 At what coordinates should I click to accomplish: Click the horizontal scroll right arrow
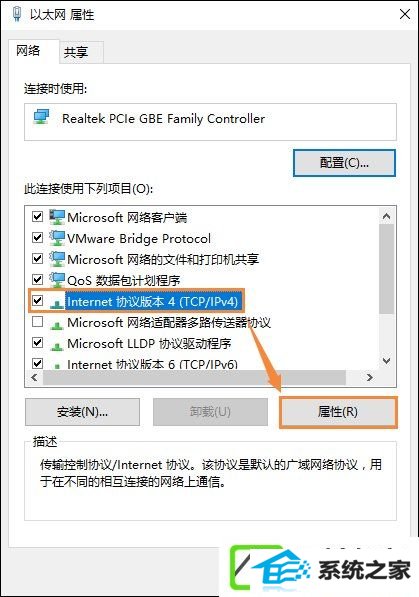coord(369,377)
